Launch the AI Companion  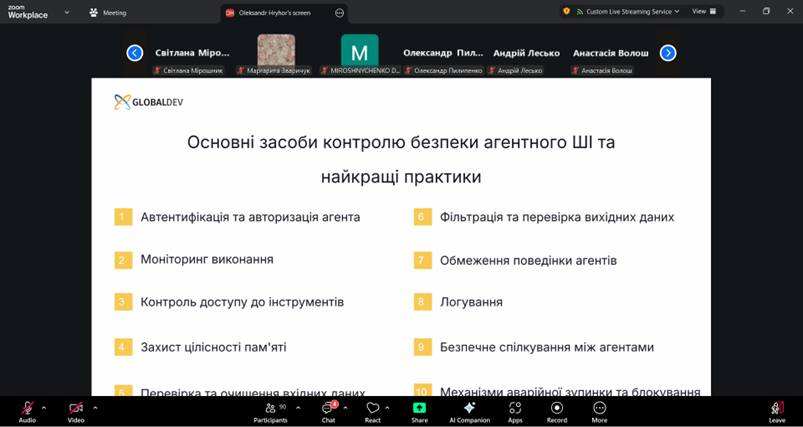pos(469,410)
